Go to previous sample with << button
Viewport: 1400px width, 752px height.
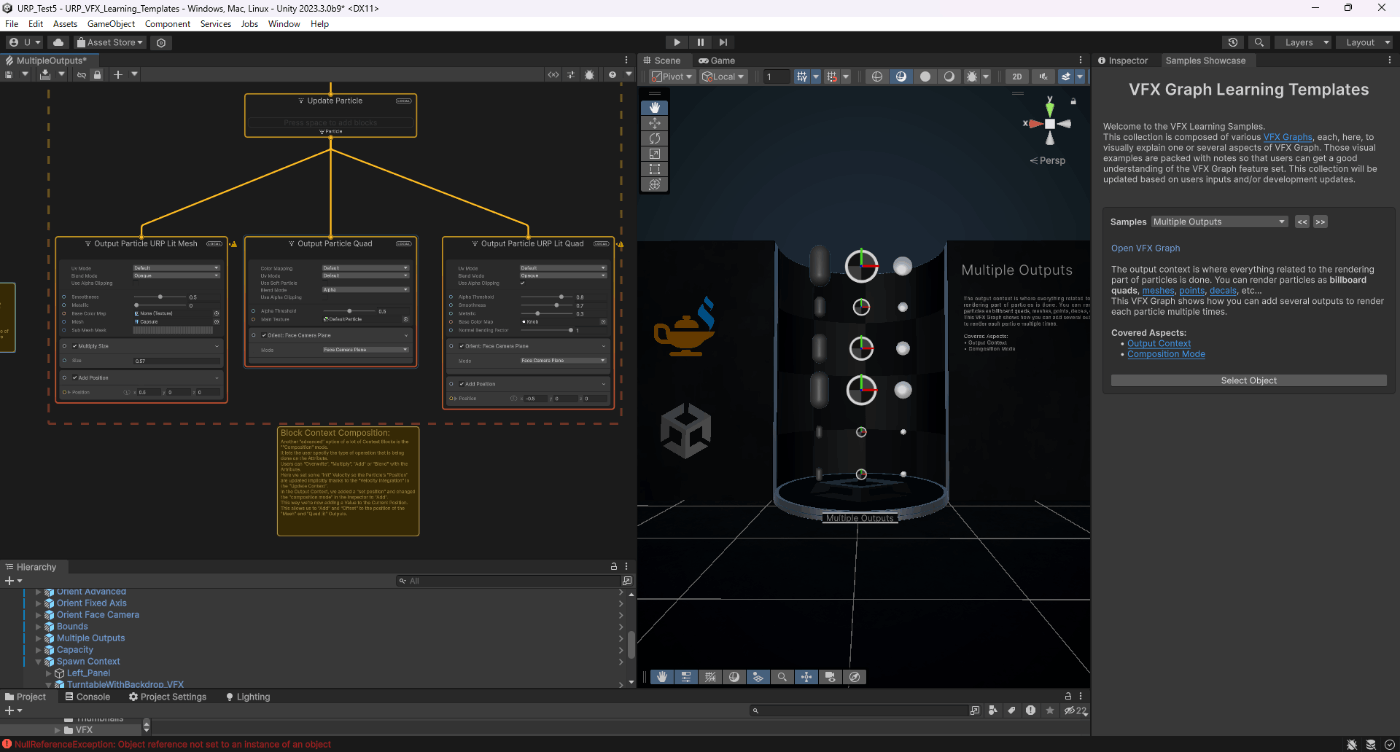click(1302, 222)
